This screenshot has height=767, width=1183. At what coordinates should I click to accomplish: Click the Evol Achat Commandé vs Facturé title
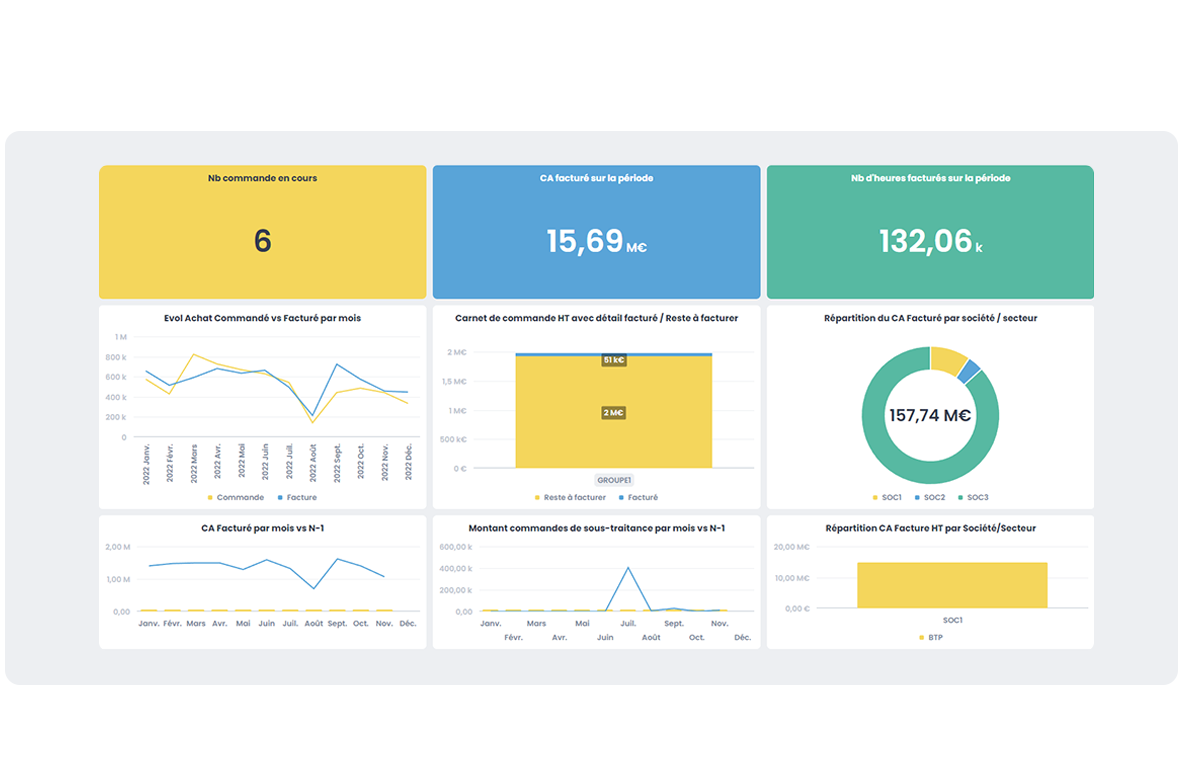(x=262, y=318)
